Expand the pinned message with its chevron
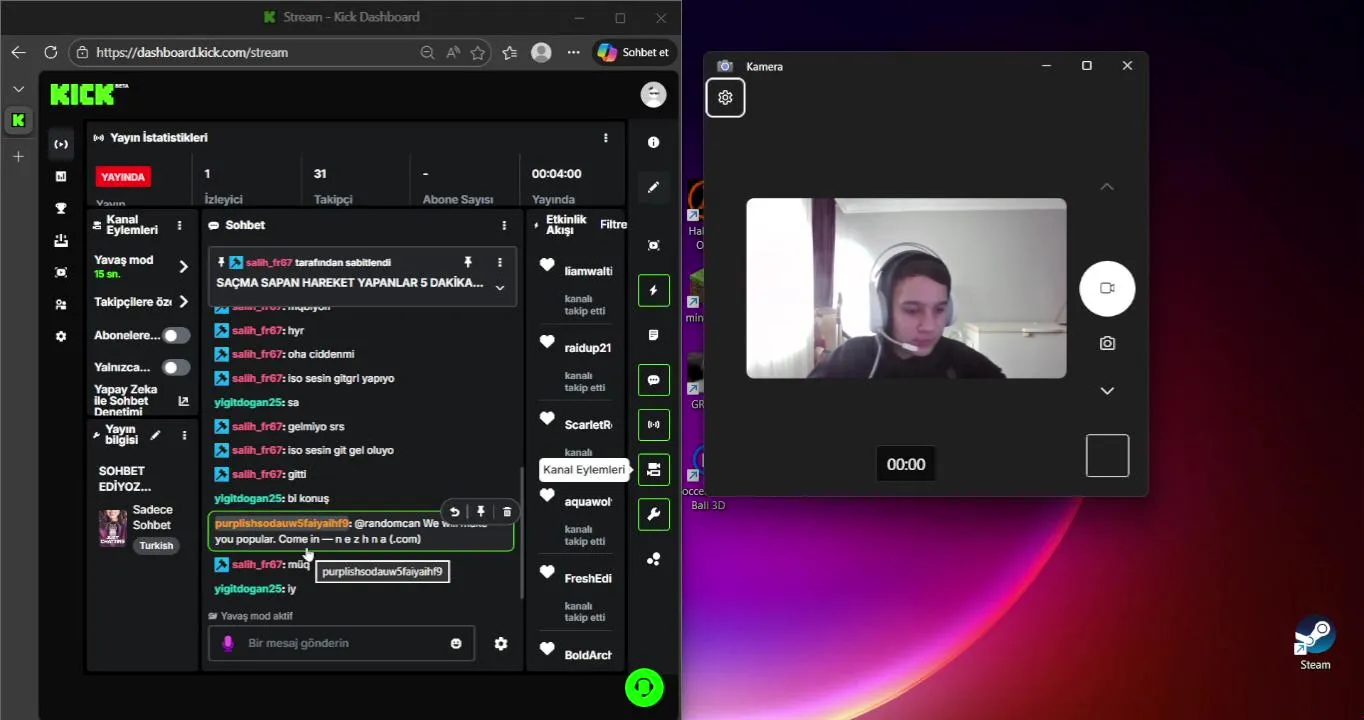1364x720 pixels. 500,288
